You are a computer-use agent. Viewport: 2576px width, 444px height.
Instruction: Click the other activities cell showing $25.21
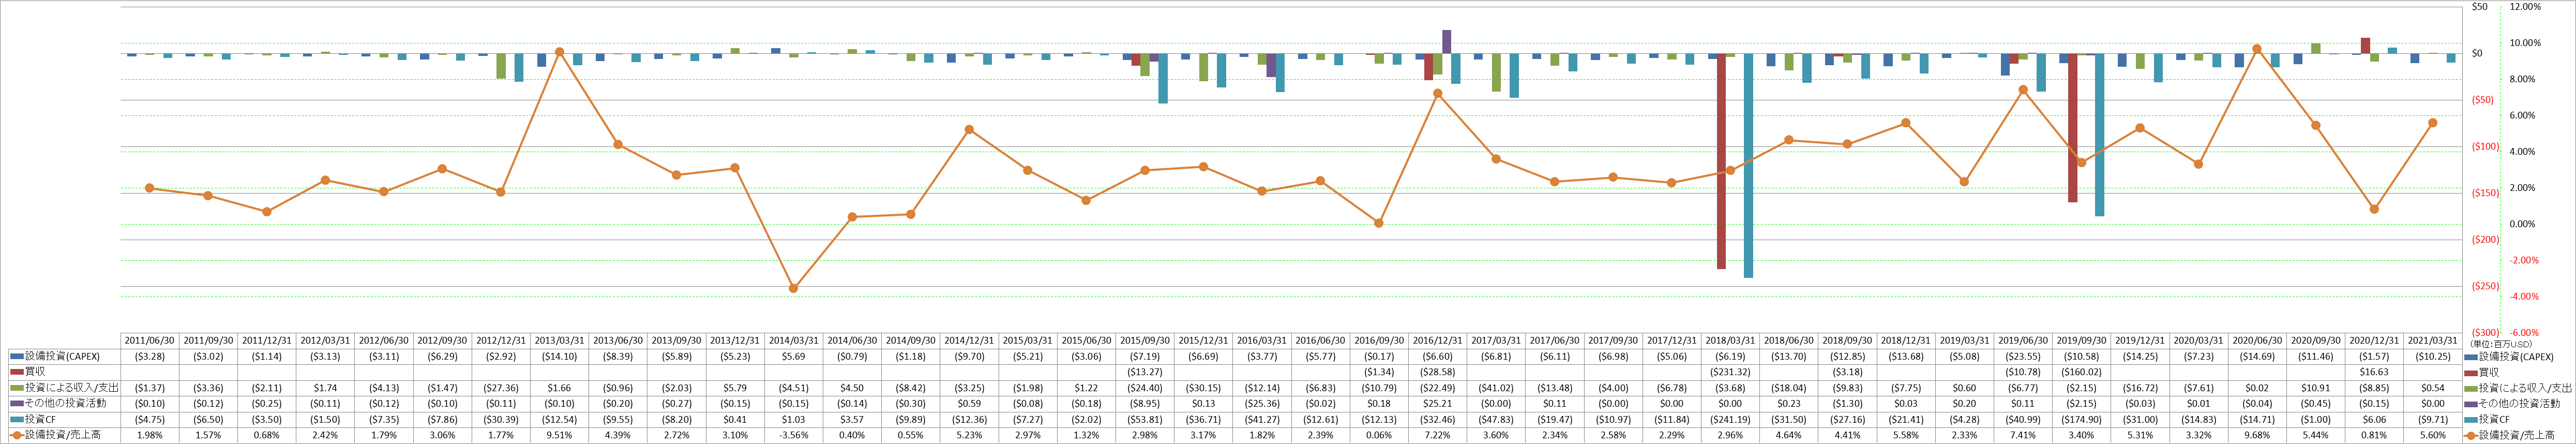point(1437,403)
